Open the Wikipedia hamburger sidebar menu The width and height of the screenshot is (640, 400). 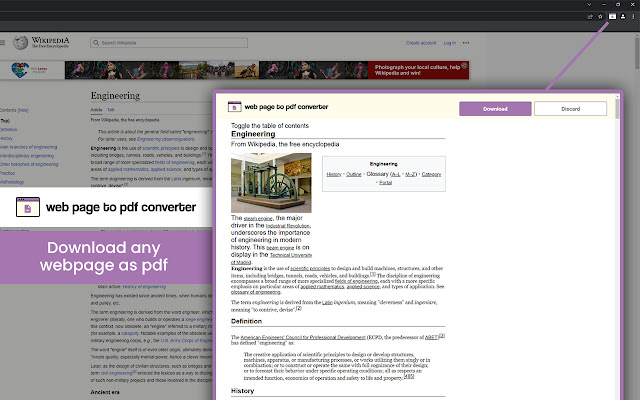pos(2,42)
